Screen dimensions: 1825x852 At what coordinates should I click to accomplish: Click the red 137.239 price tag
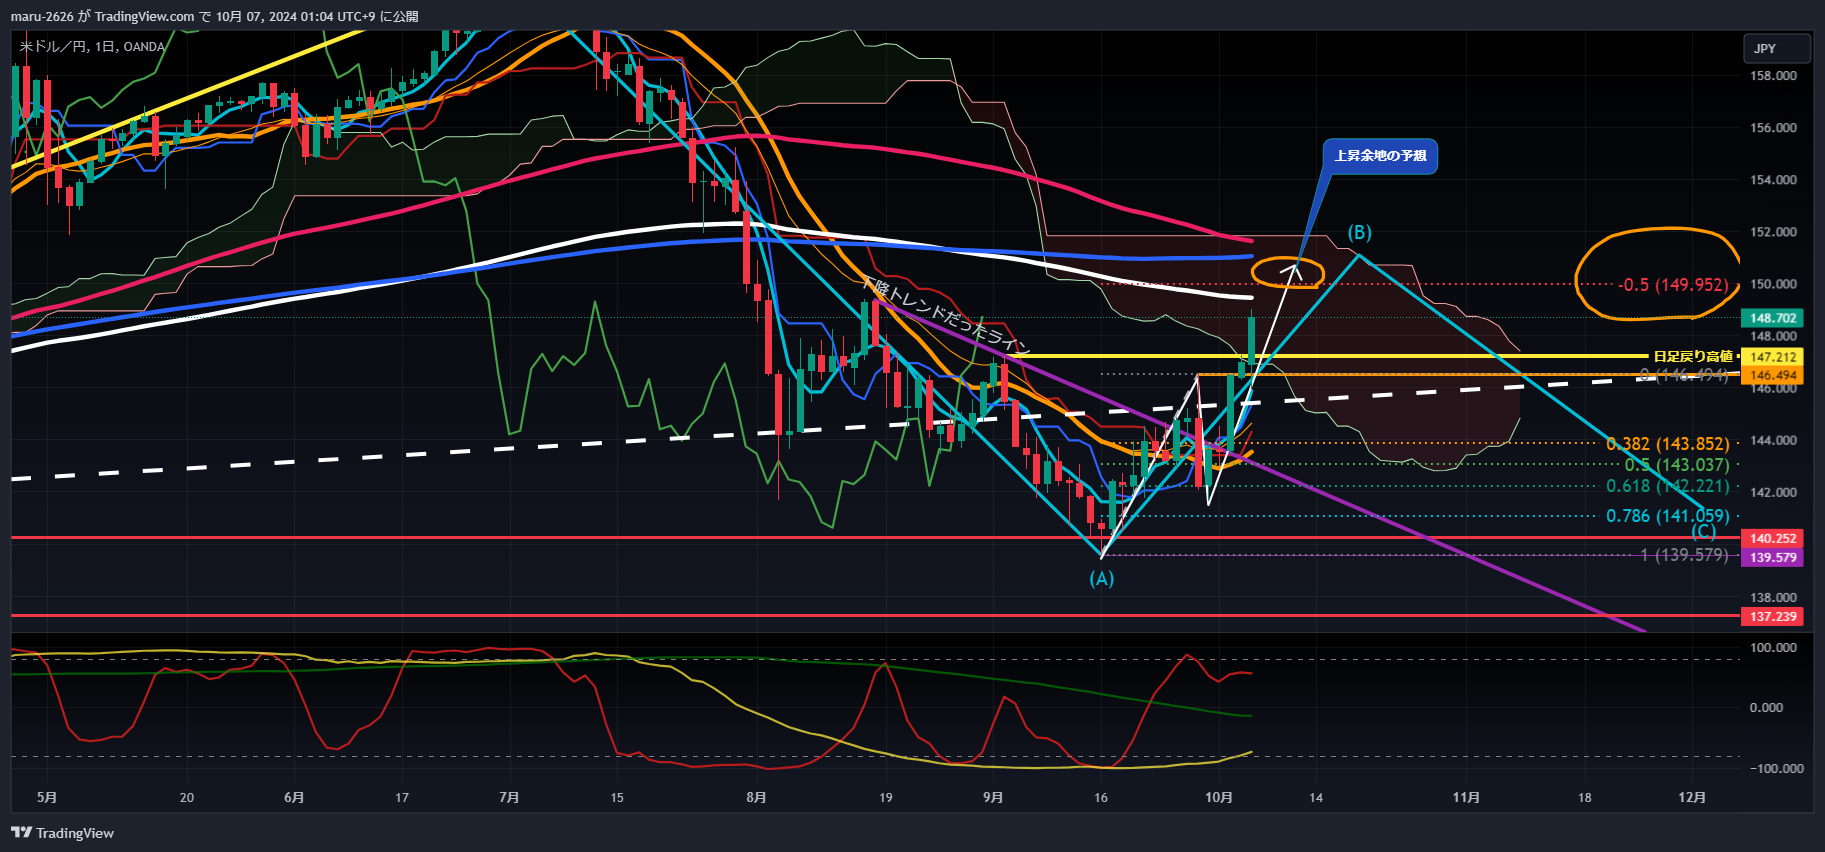1773,616
